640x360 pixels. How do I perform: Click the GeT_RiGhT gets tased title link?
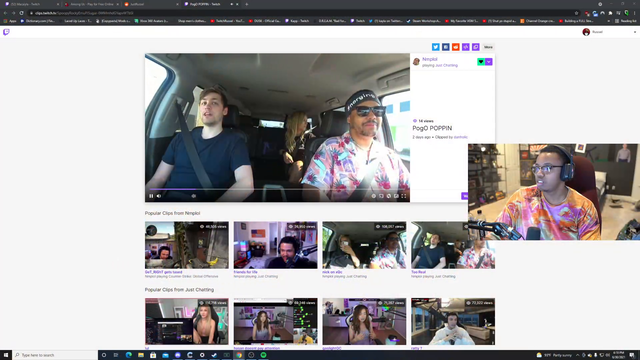(x=164, y=272)
